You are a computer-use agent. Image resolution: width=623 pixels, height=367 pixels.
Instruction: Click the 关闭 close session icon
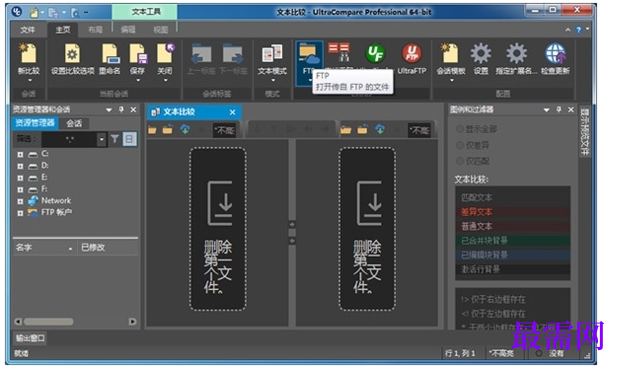tap(165, 54)
